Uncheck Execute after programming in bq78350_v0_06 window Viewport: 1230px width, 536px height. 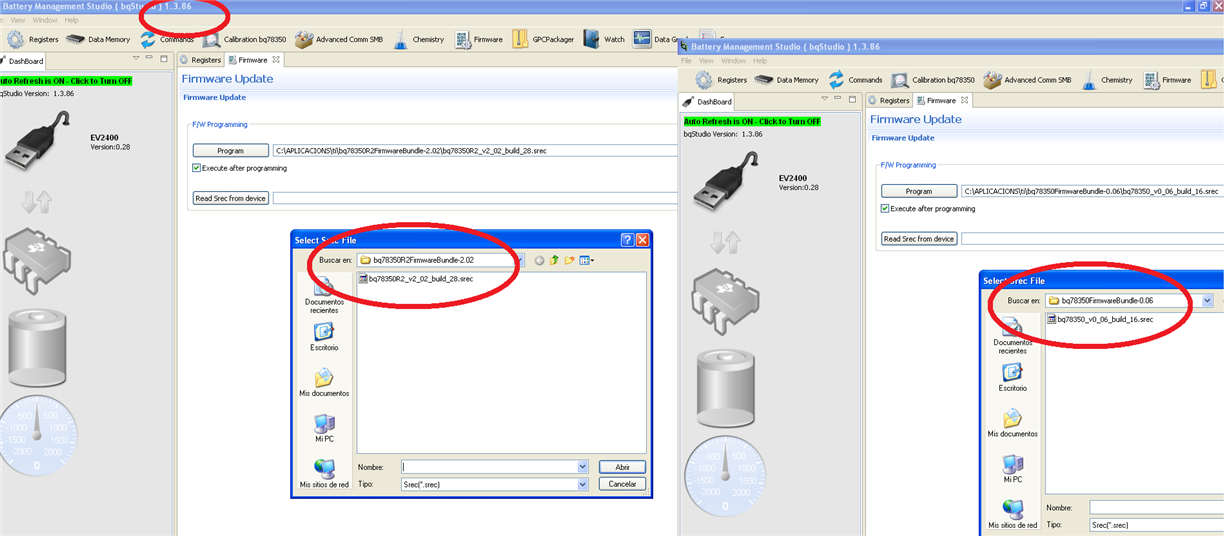885,209
